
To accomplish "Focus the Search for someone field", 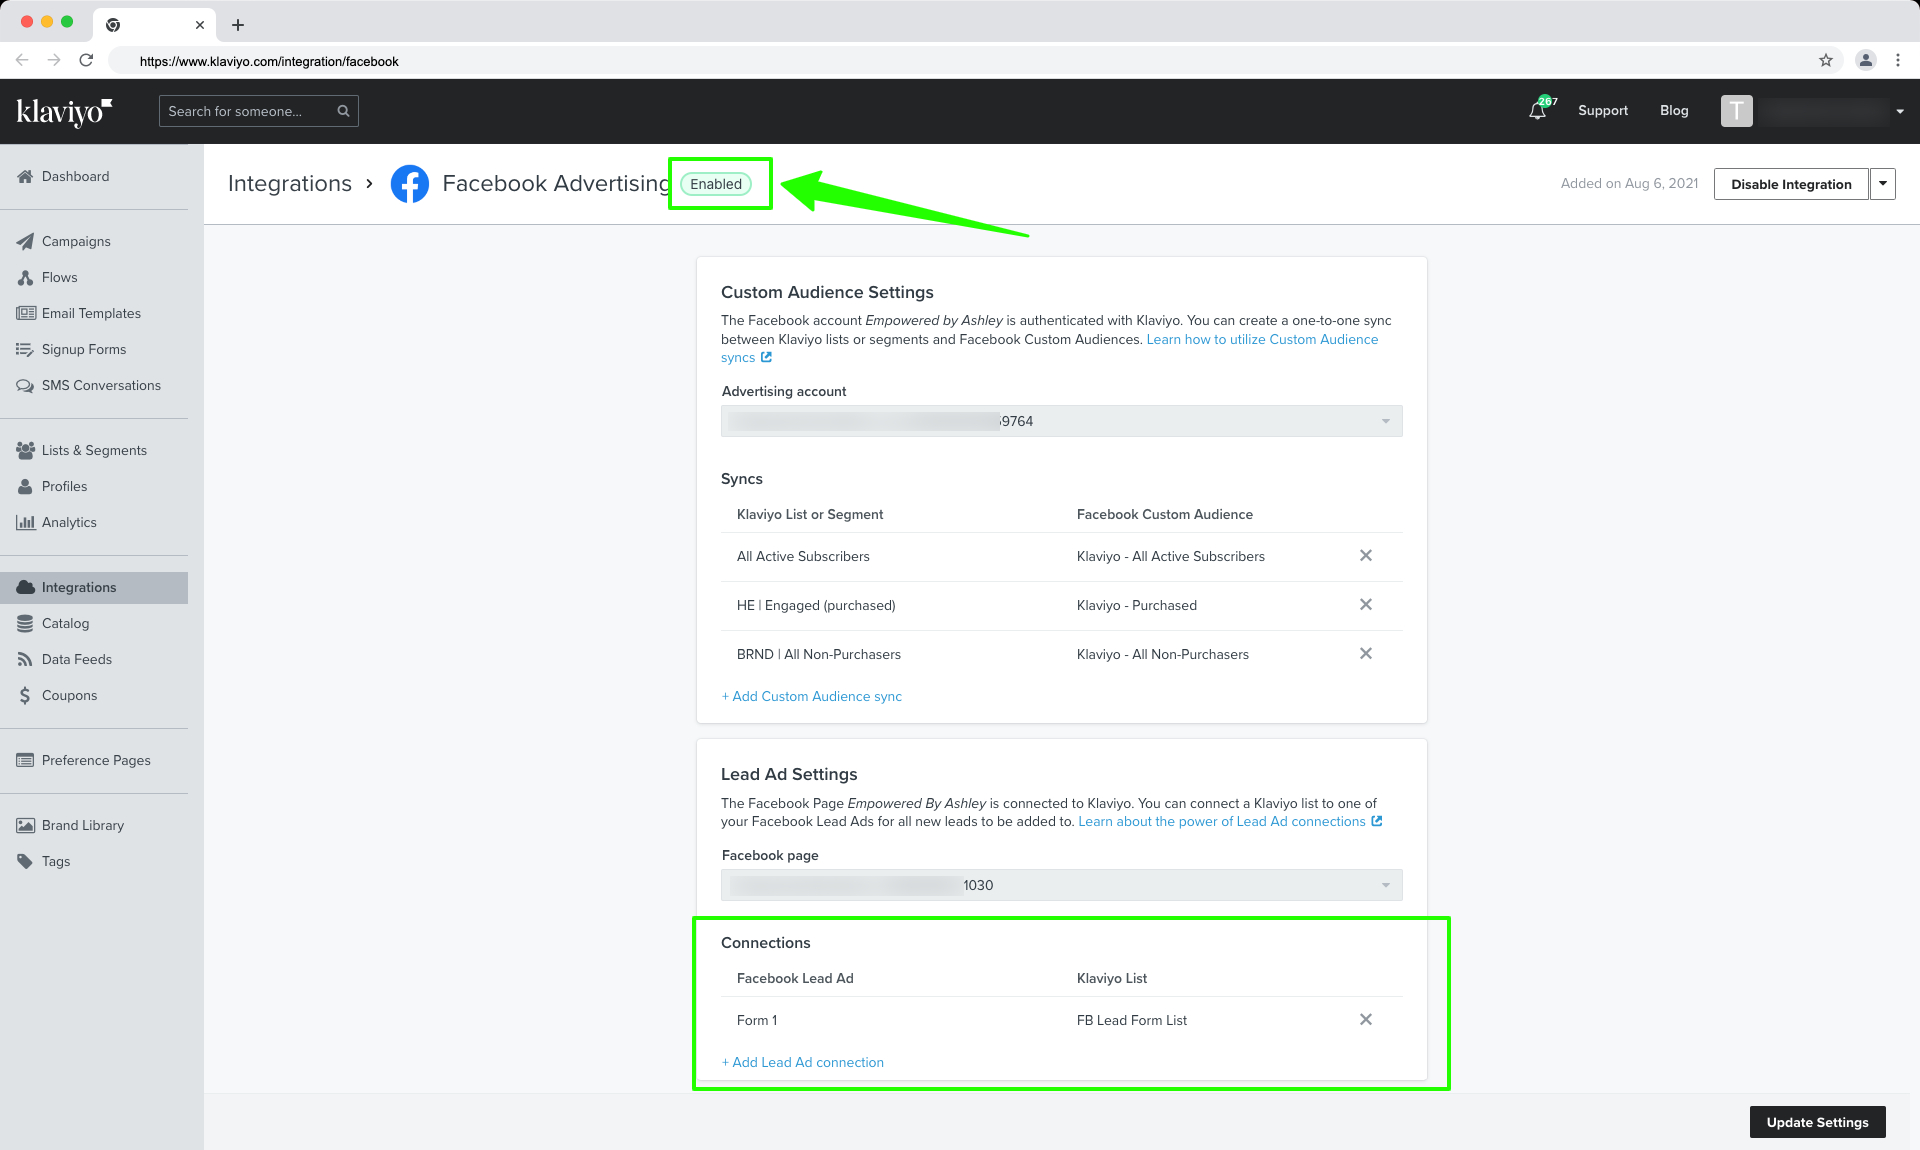I will 258,111.
